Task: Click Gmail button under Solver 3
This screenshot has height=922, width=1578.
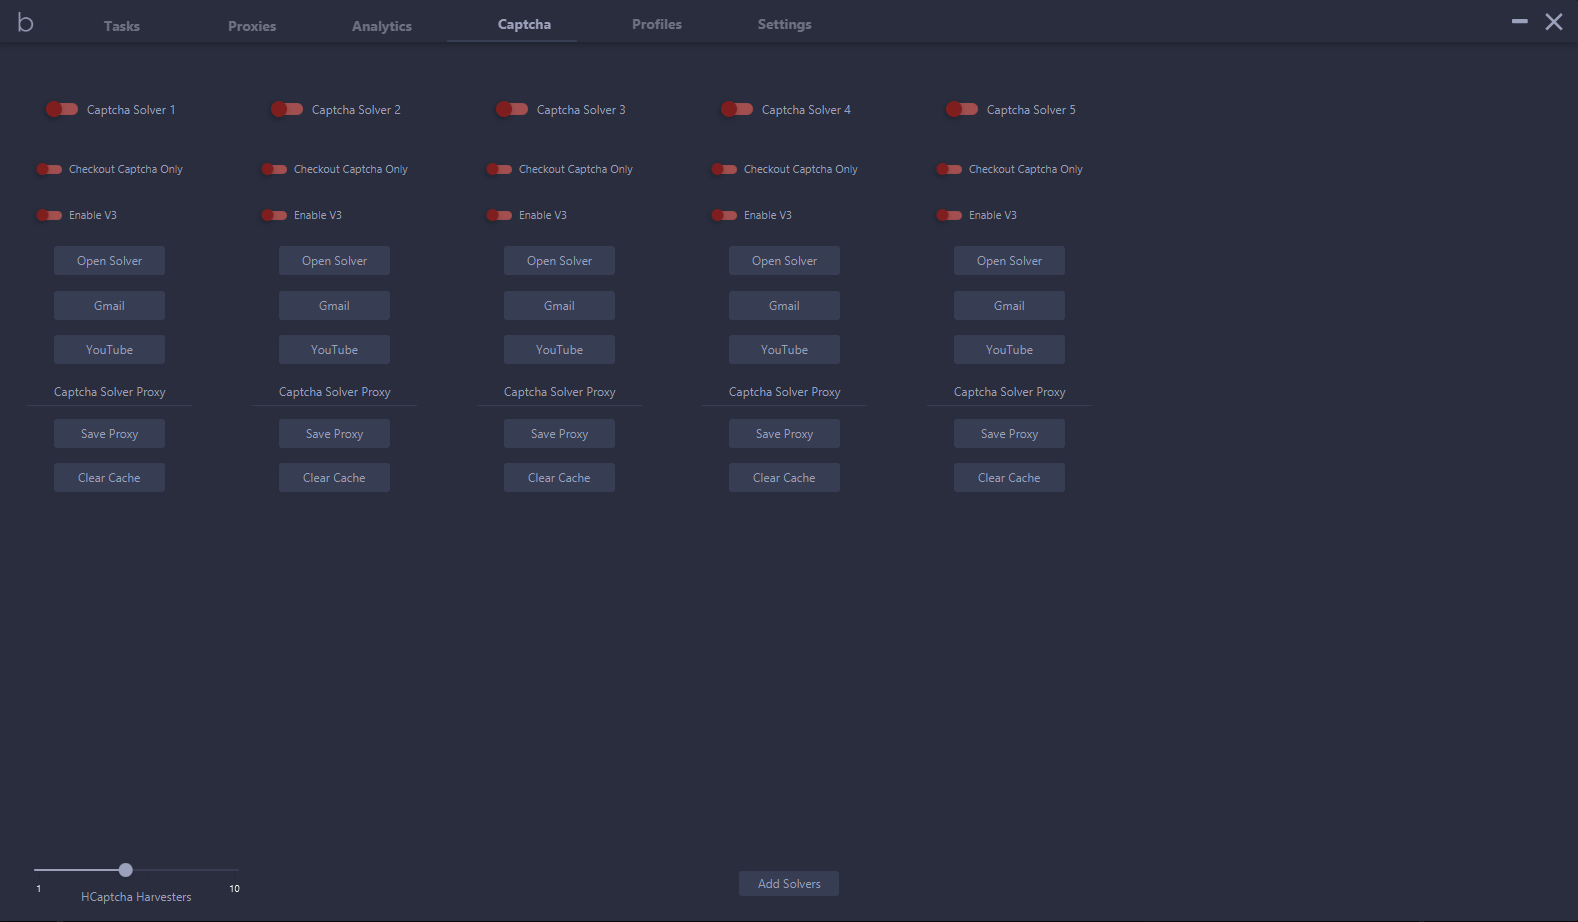Action: click(559, 306)
